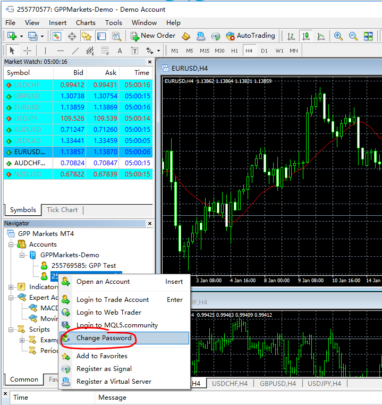
Task: Expand the Indicators tree node
Action: 11,287
